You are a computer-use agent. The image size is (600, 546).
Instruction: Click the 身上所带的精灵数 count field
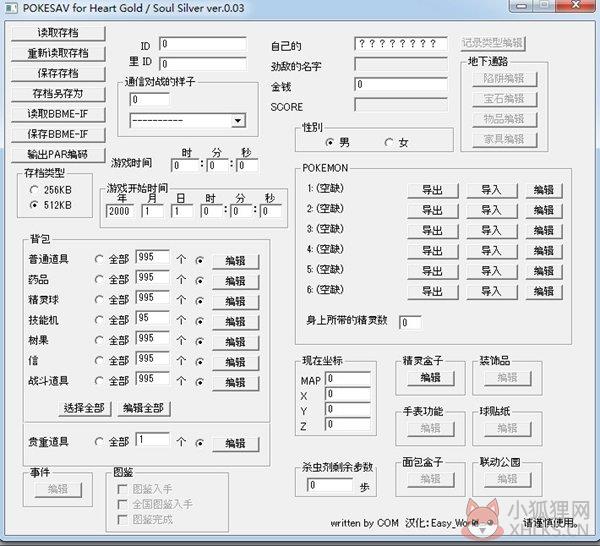pyautogui.click(x=410, y=323)
